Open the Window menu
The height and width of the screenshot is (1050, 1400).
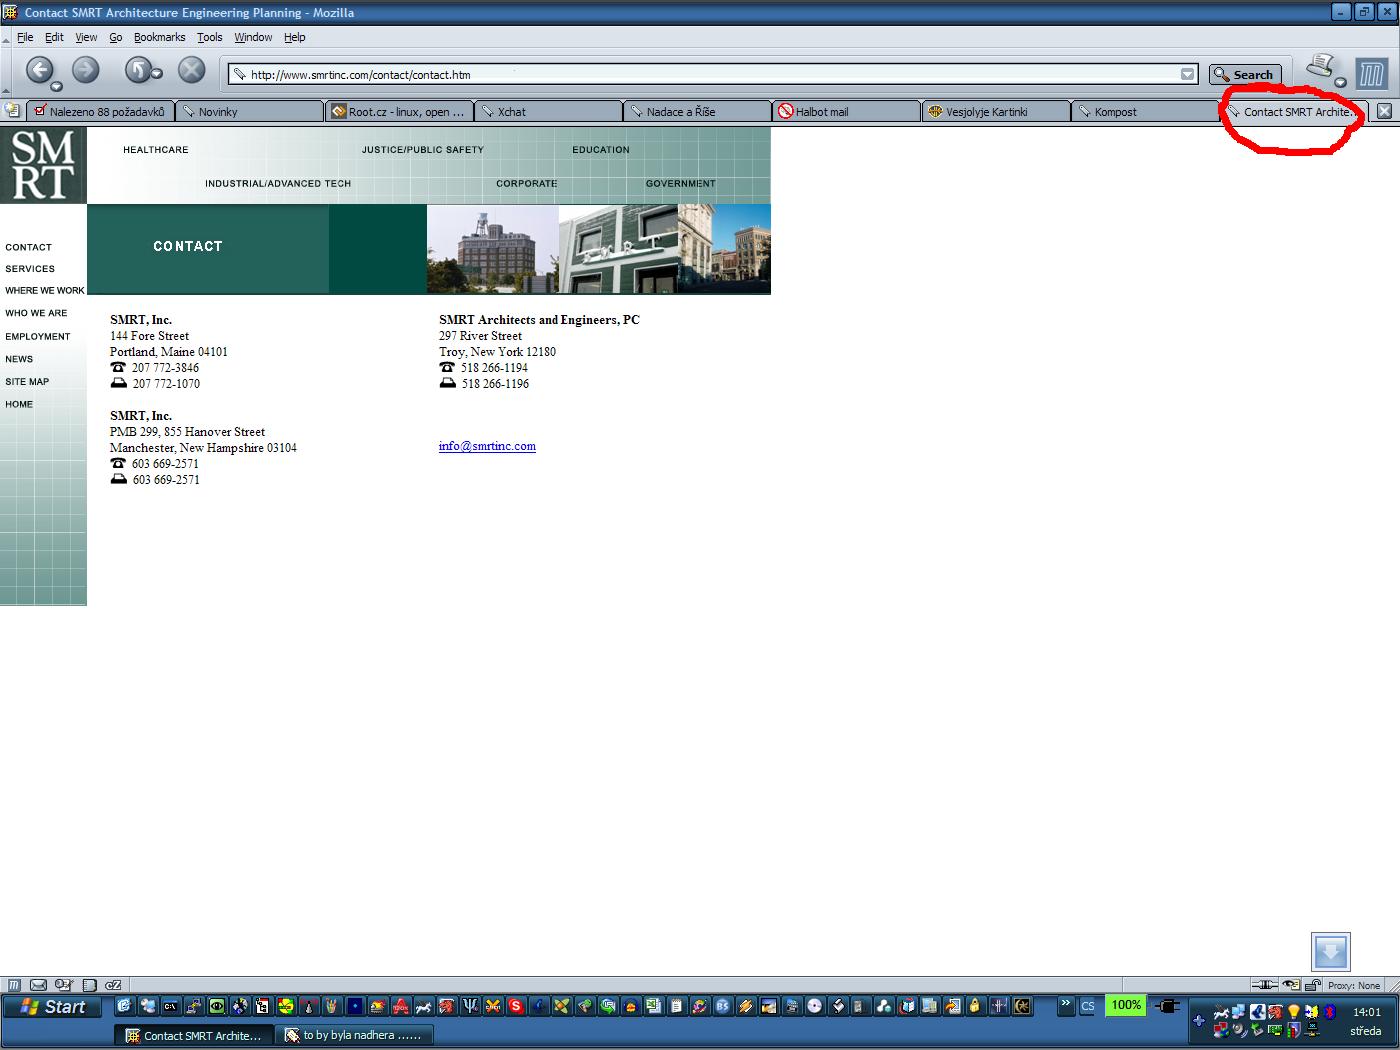[x=253, y=37]
